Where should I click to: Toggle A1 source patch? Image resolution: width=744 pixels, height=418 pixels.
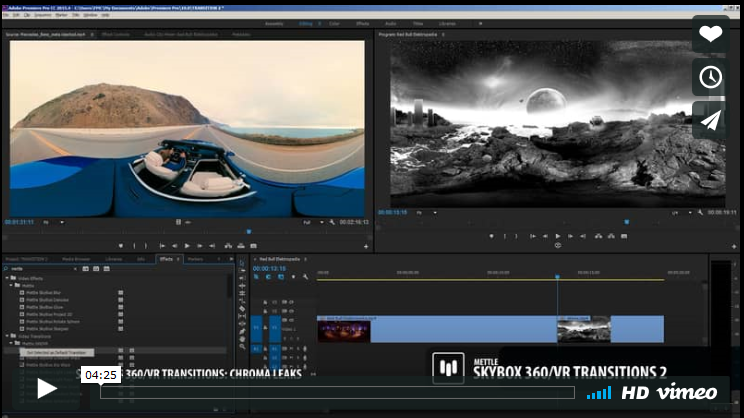pyautogui.click(x=256, y=349)
